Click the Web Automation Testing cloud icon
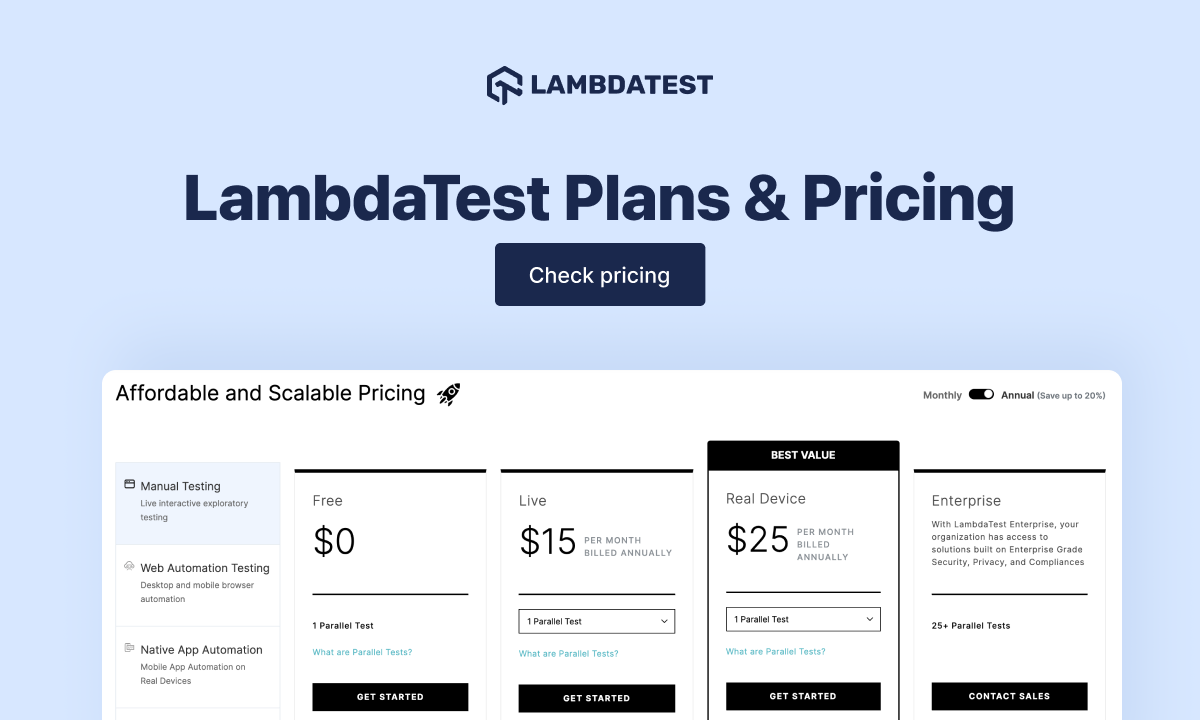The width and height of the screenshot is (1200, 720). click(x=129, y=566)
